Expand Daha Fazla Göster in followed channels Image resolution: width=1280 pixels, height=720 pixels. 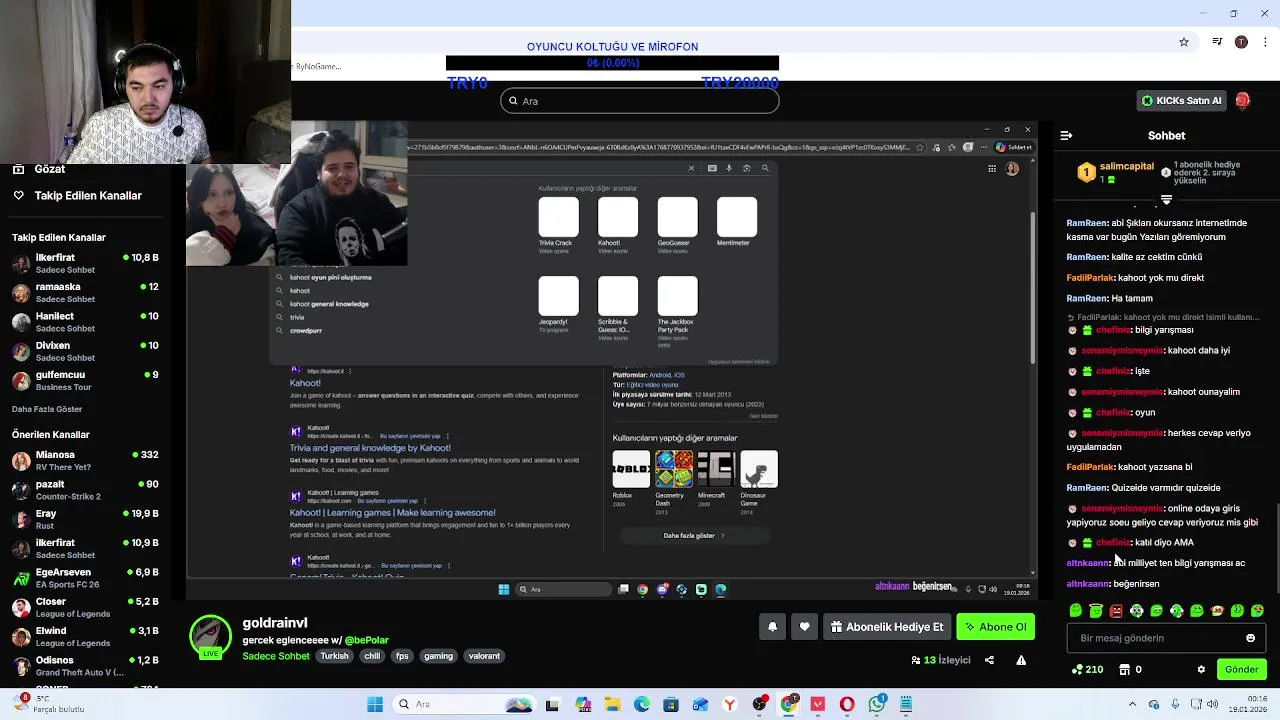pyautogui.click(x=47, y=409)
